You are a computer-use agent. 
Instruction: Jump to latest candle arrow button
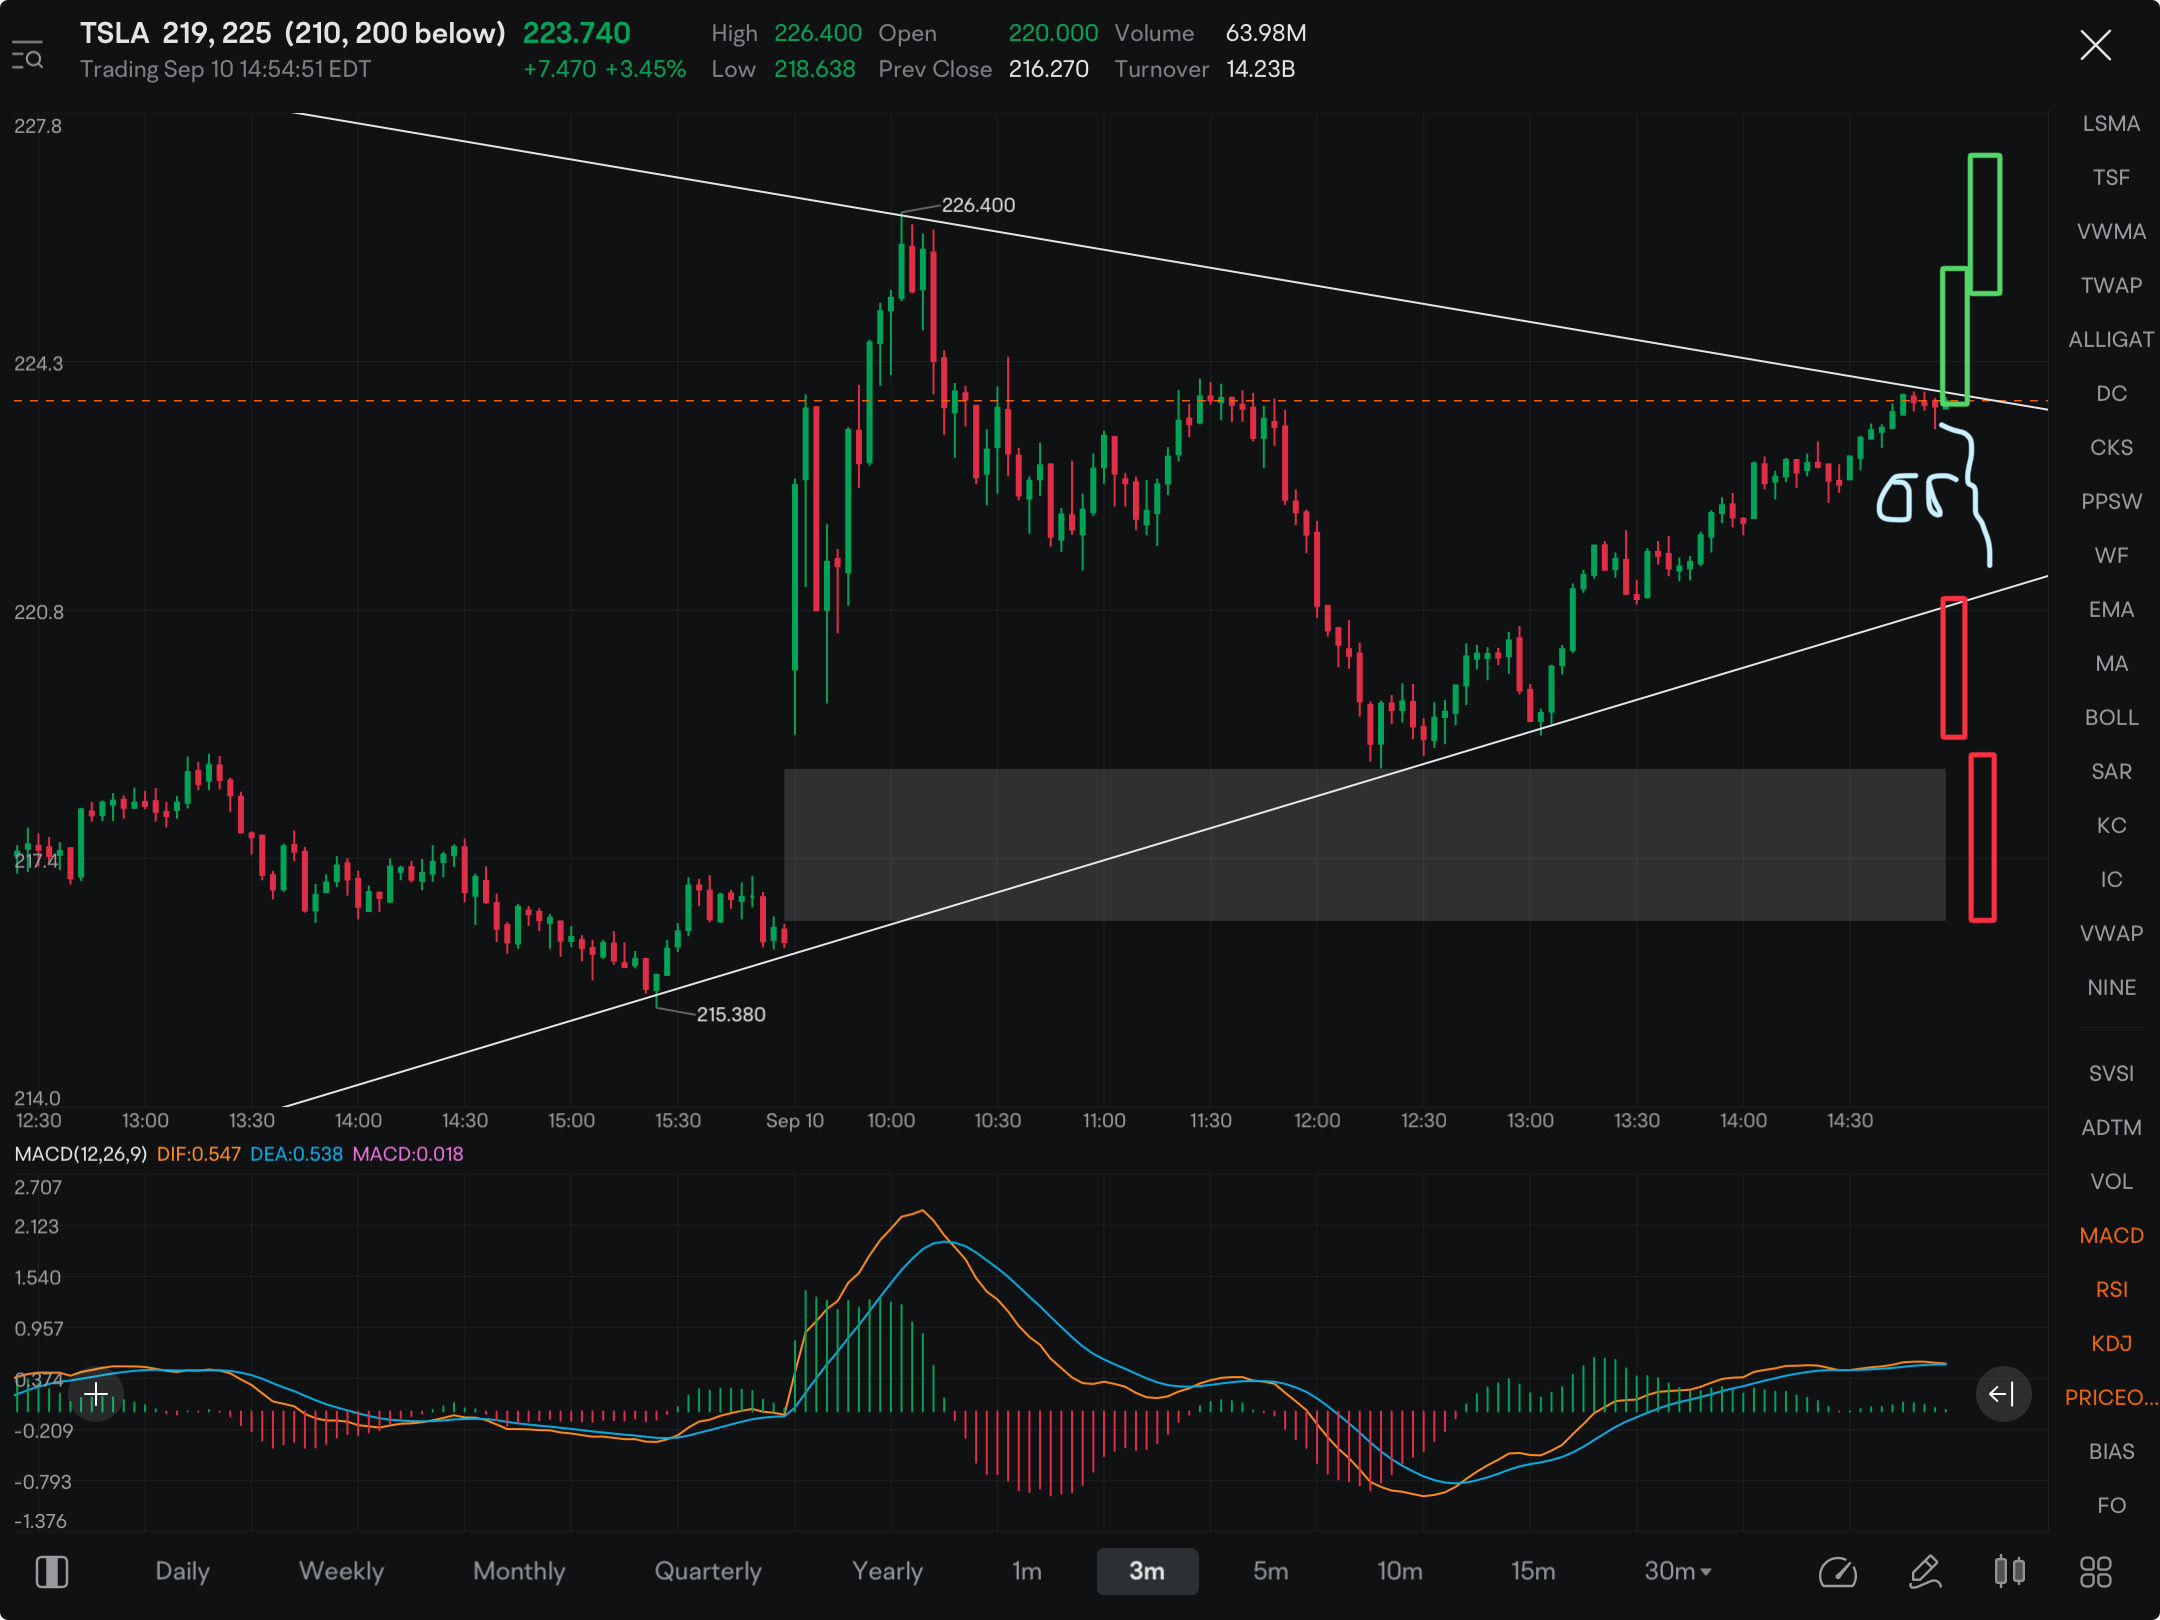2003,1394
